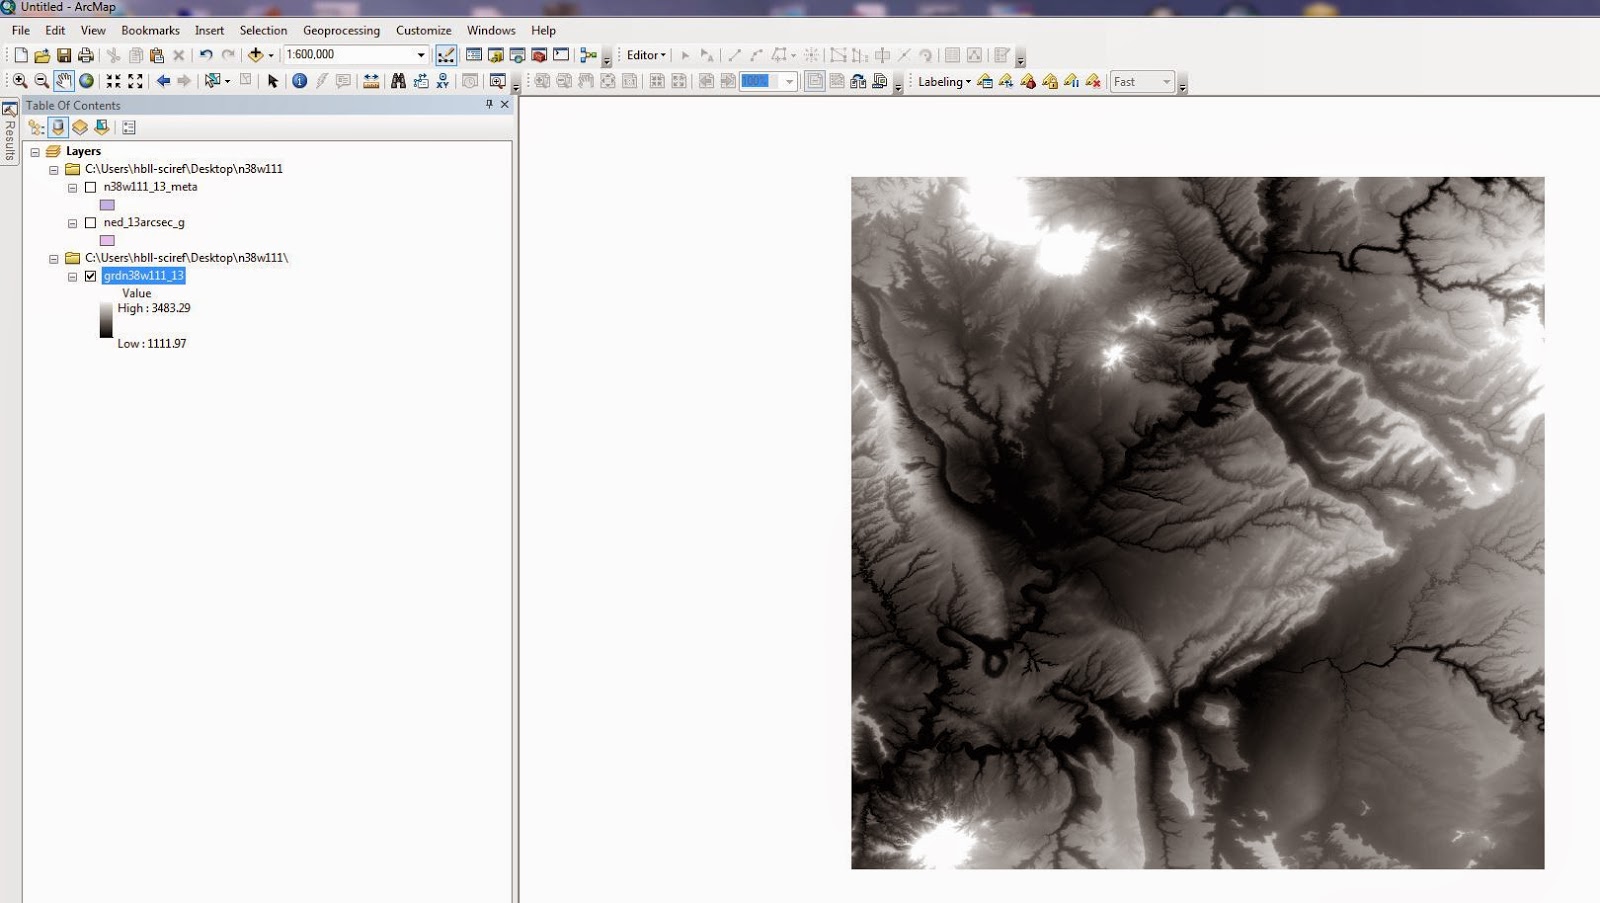Open the Editor Toolbar icon
Viewport: 1600px width, 903px height.
[446, 55]
